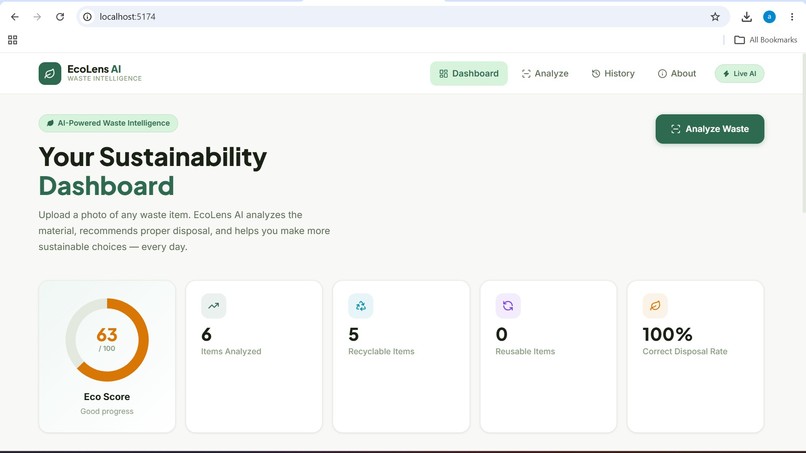Click the Reusable Items refresh icon
This screenshot has height=453, width=806.
pyautogui.click(x=508, y=306)
